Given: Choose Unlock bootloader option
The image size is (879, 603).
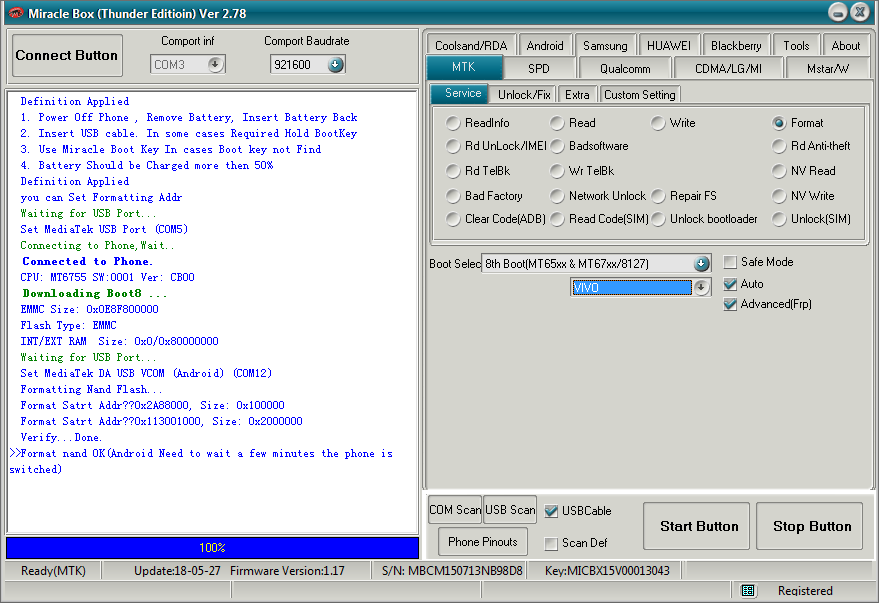Looking at the screenshot, I should [658, 219].
